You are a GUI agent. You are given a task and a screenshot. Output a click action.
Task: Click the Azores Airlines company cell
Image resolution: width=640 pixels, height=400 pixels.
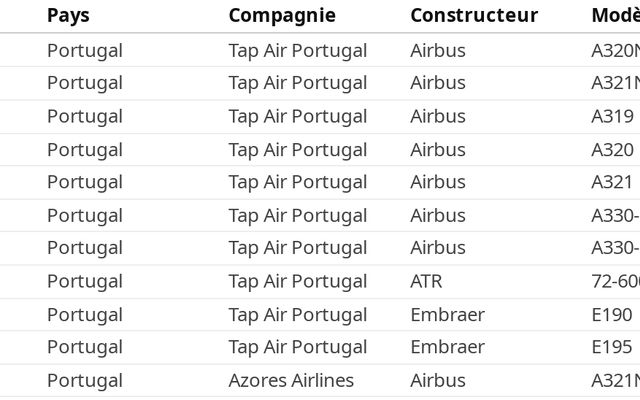(x=291, y=380)
